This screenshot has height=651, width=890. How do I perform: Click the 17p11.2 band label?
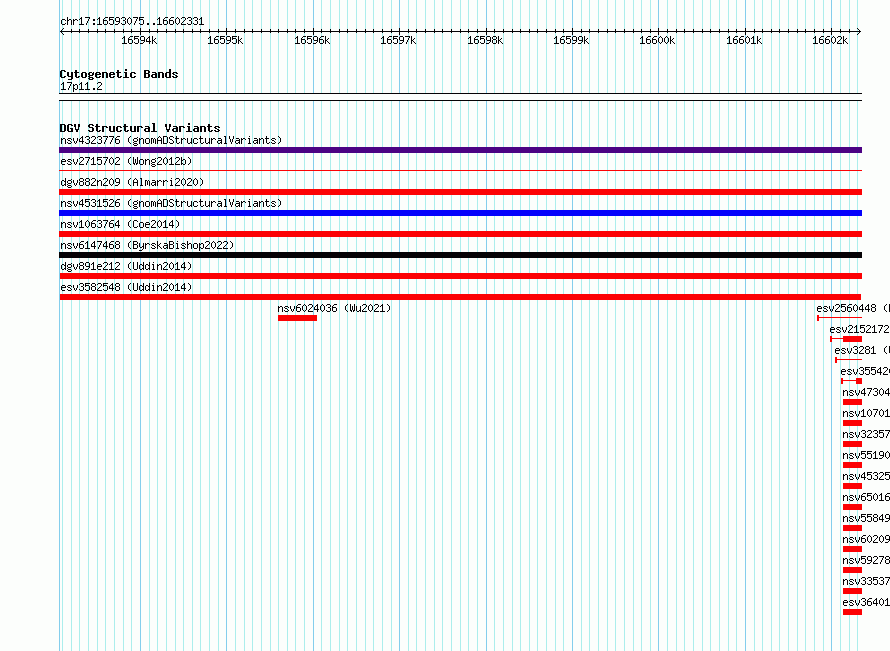tap(81, 86)
